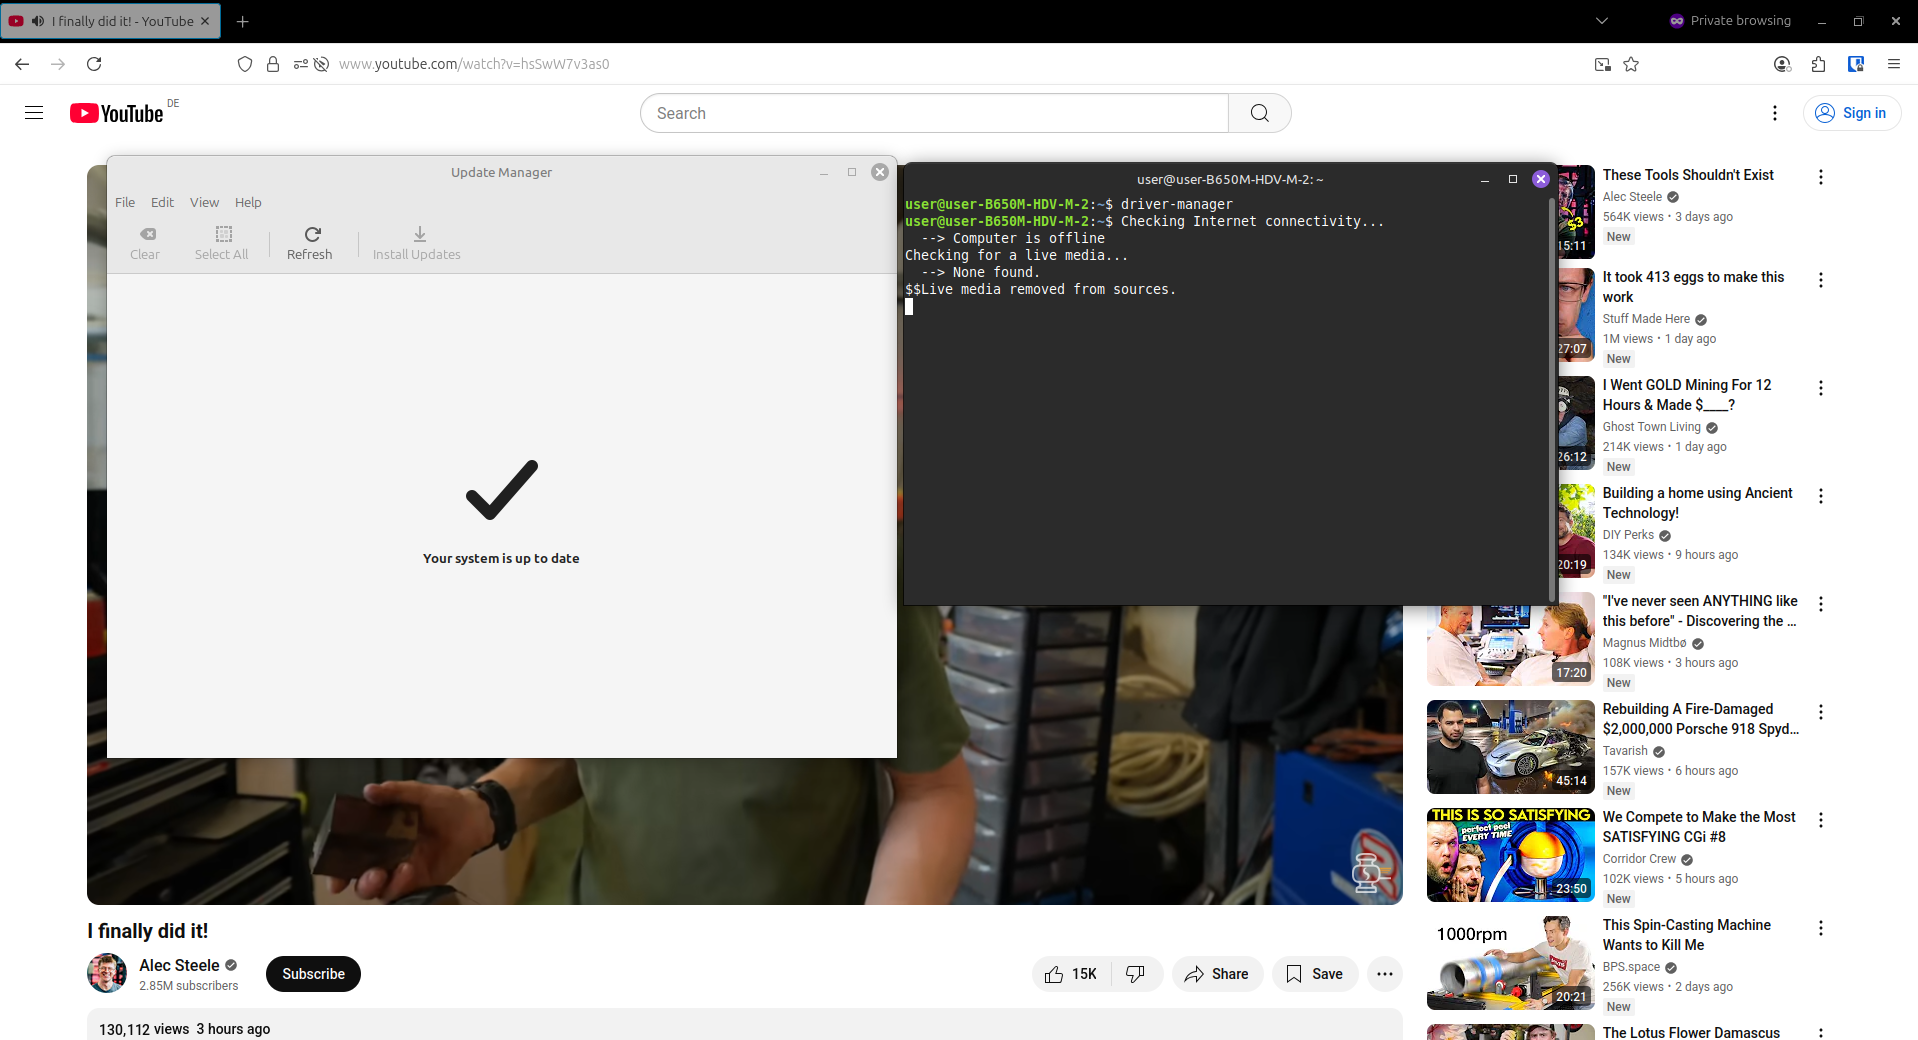
Task: Open the tracking protection shield icon
Action: click(245, 64)
